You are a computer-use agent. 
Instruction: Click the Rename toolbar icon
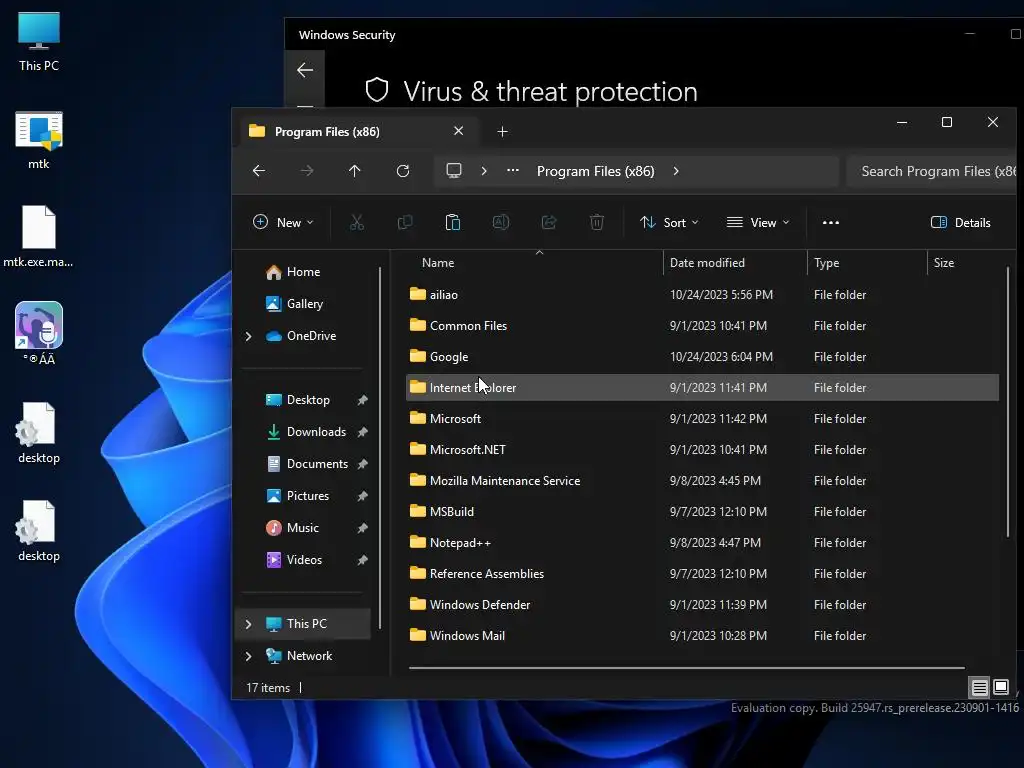501,223
